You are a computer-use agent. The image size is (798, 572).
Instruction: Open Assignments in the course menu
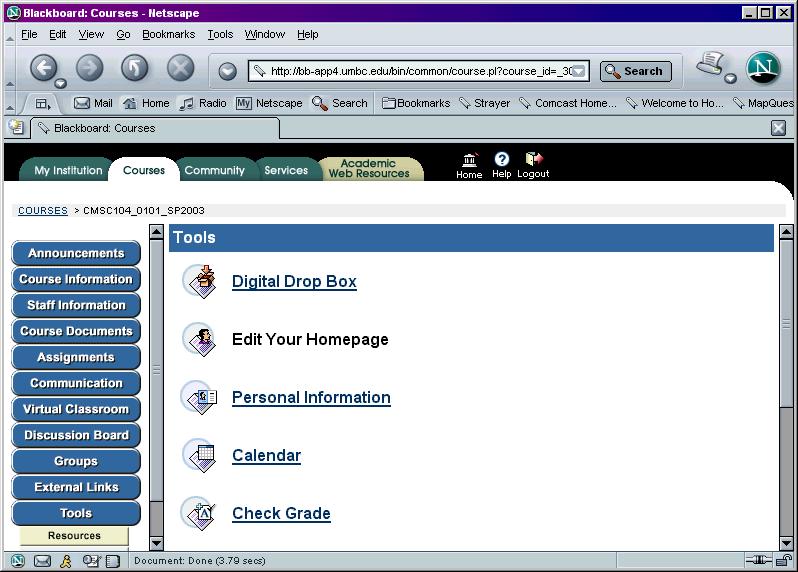(76, 357)
